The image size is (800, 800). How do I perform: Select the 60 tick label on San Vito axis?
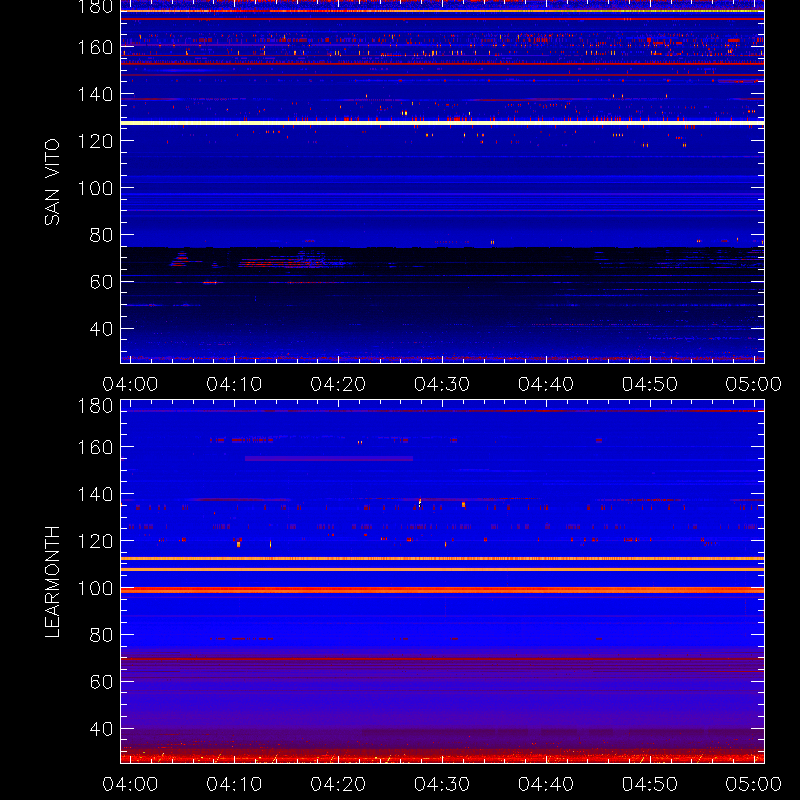pyautogui.click(x=102, y=282)
